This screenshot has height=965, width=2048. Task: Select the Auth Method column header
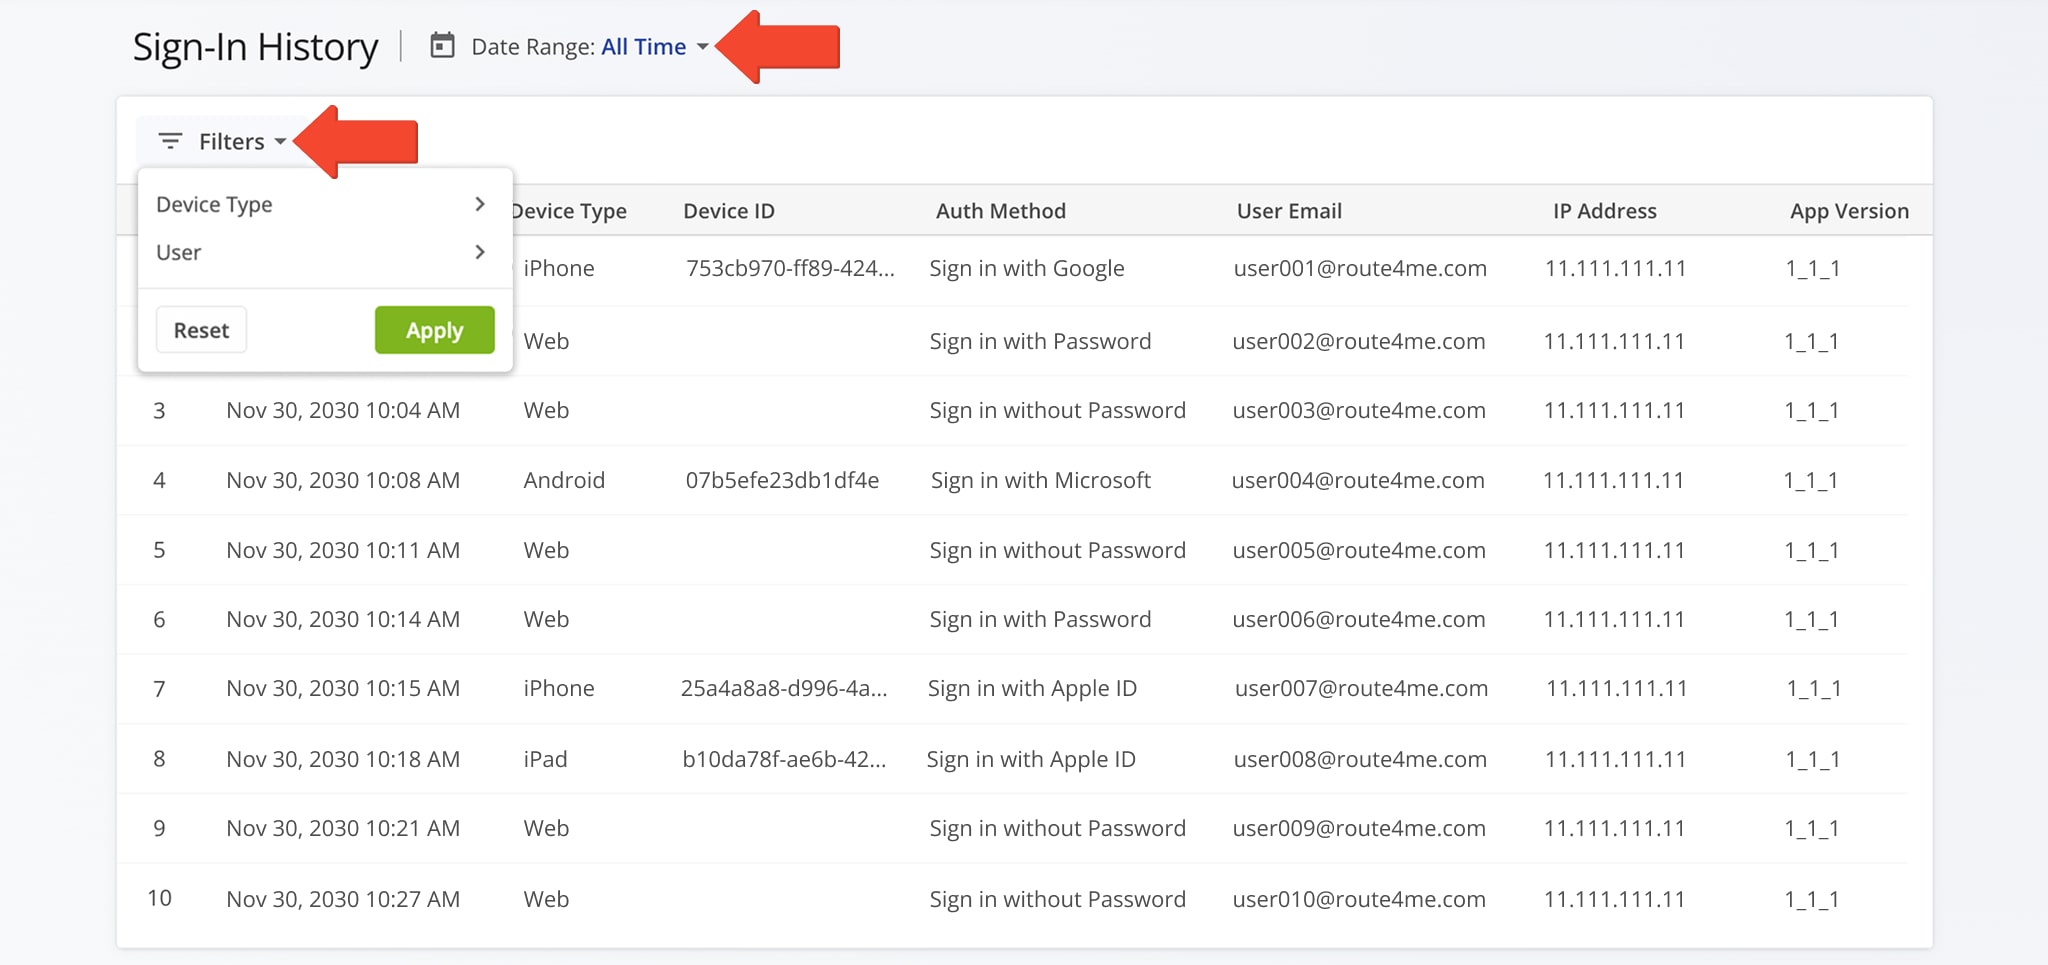(x=1000, y=210)
